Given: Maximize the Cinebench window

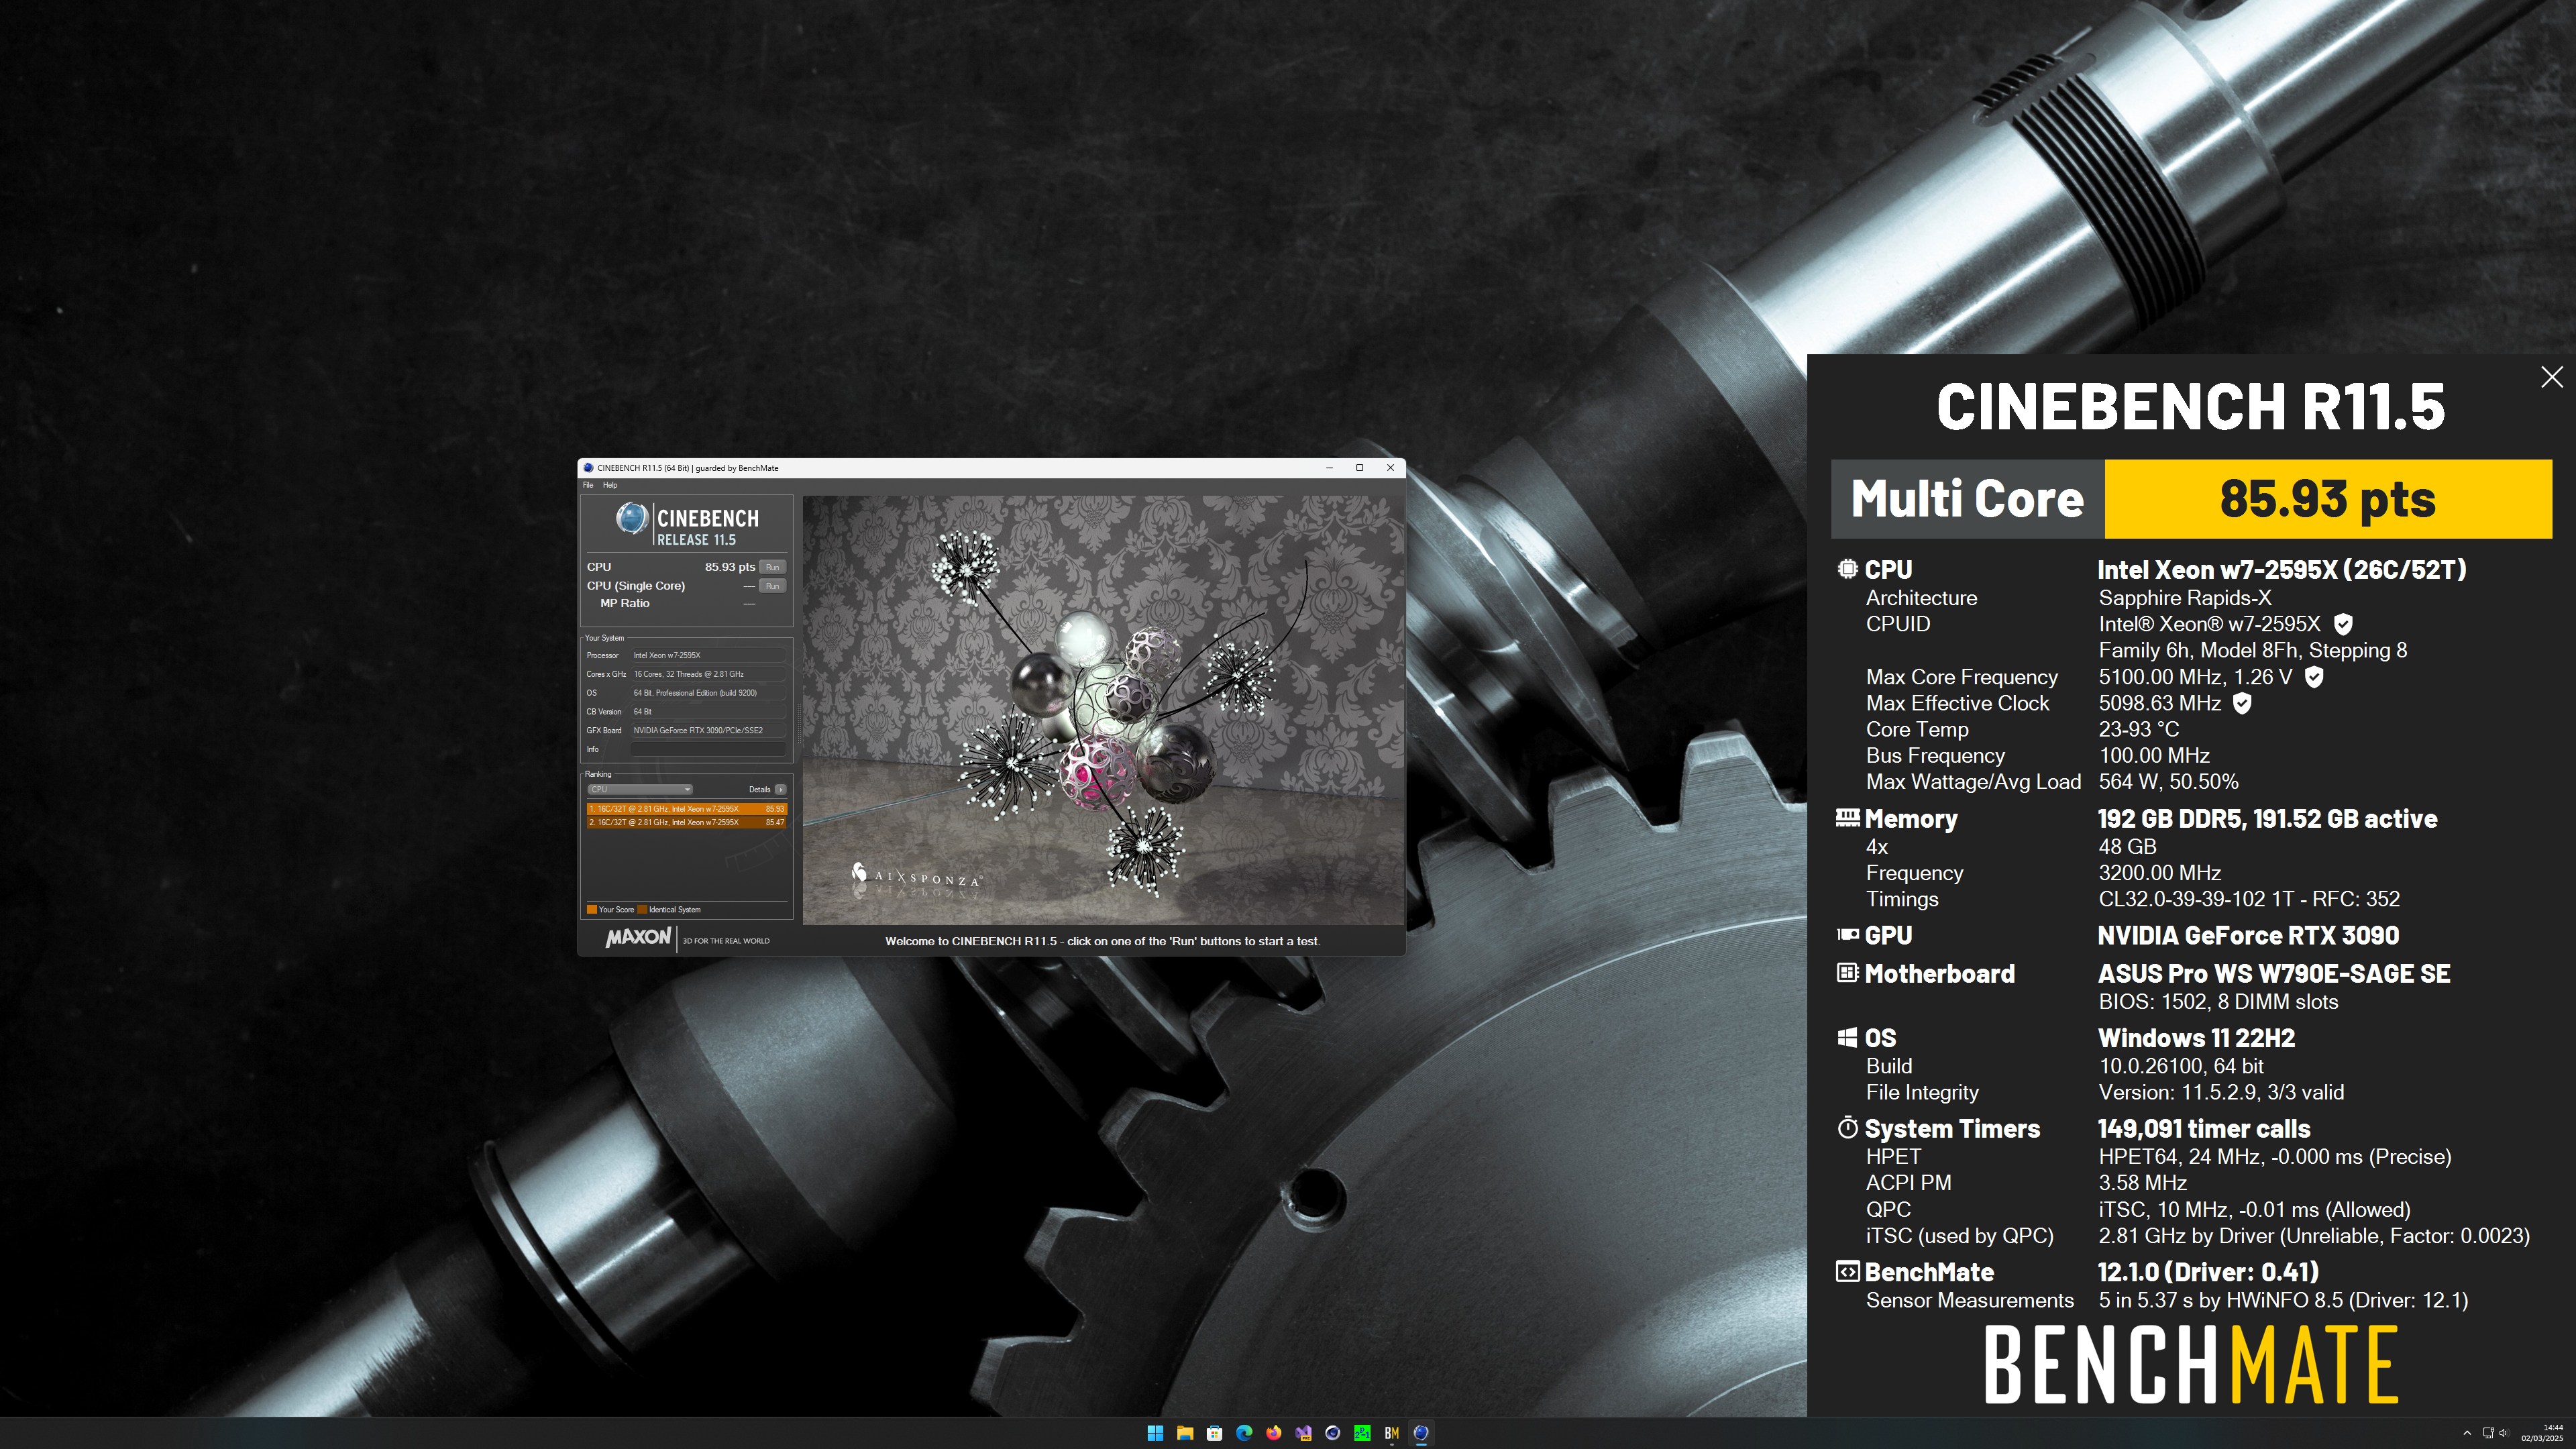Looking at the screenshot, I should 1359,468.
